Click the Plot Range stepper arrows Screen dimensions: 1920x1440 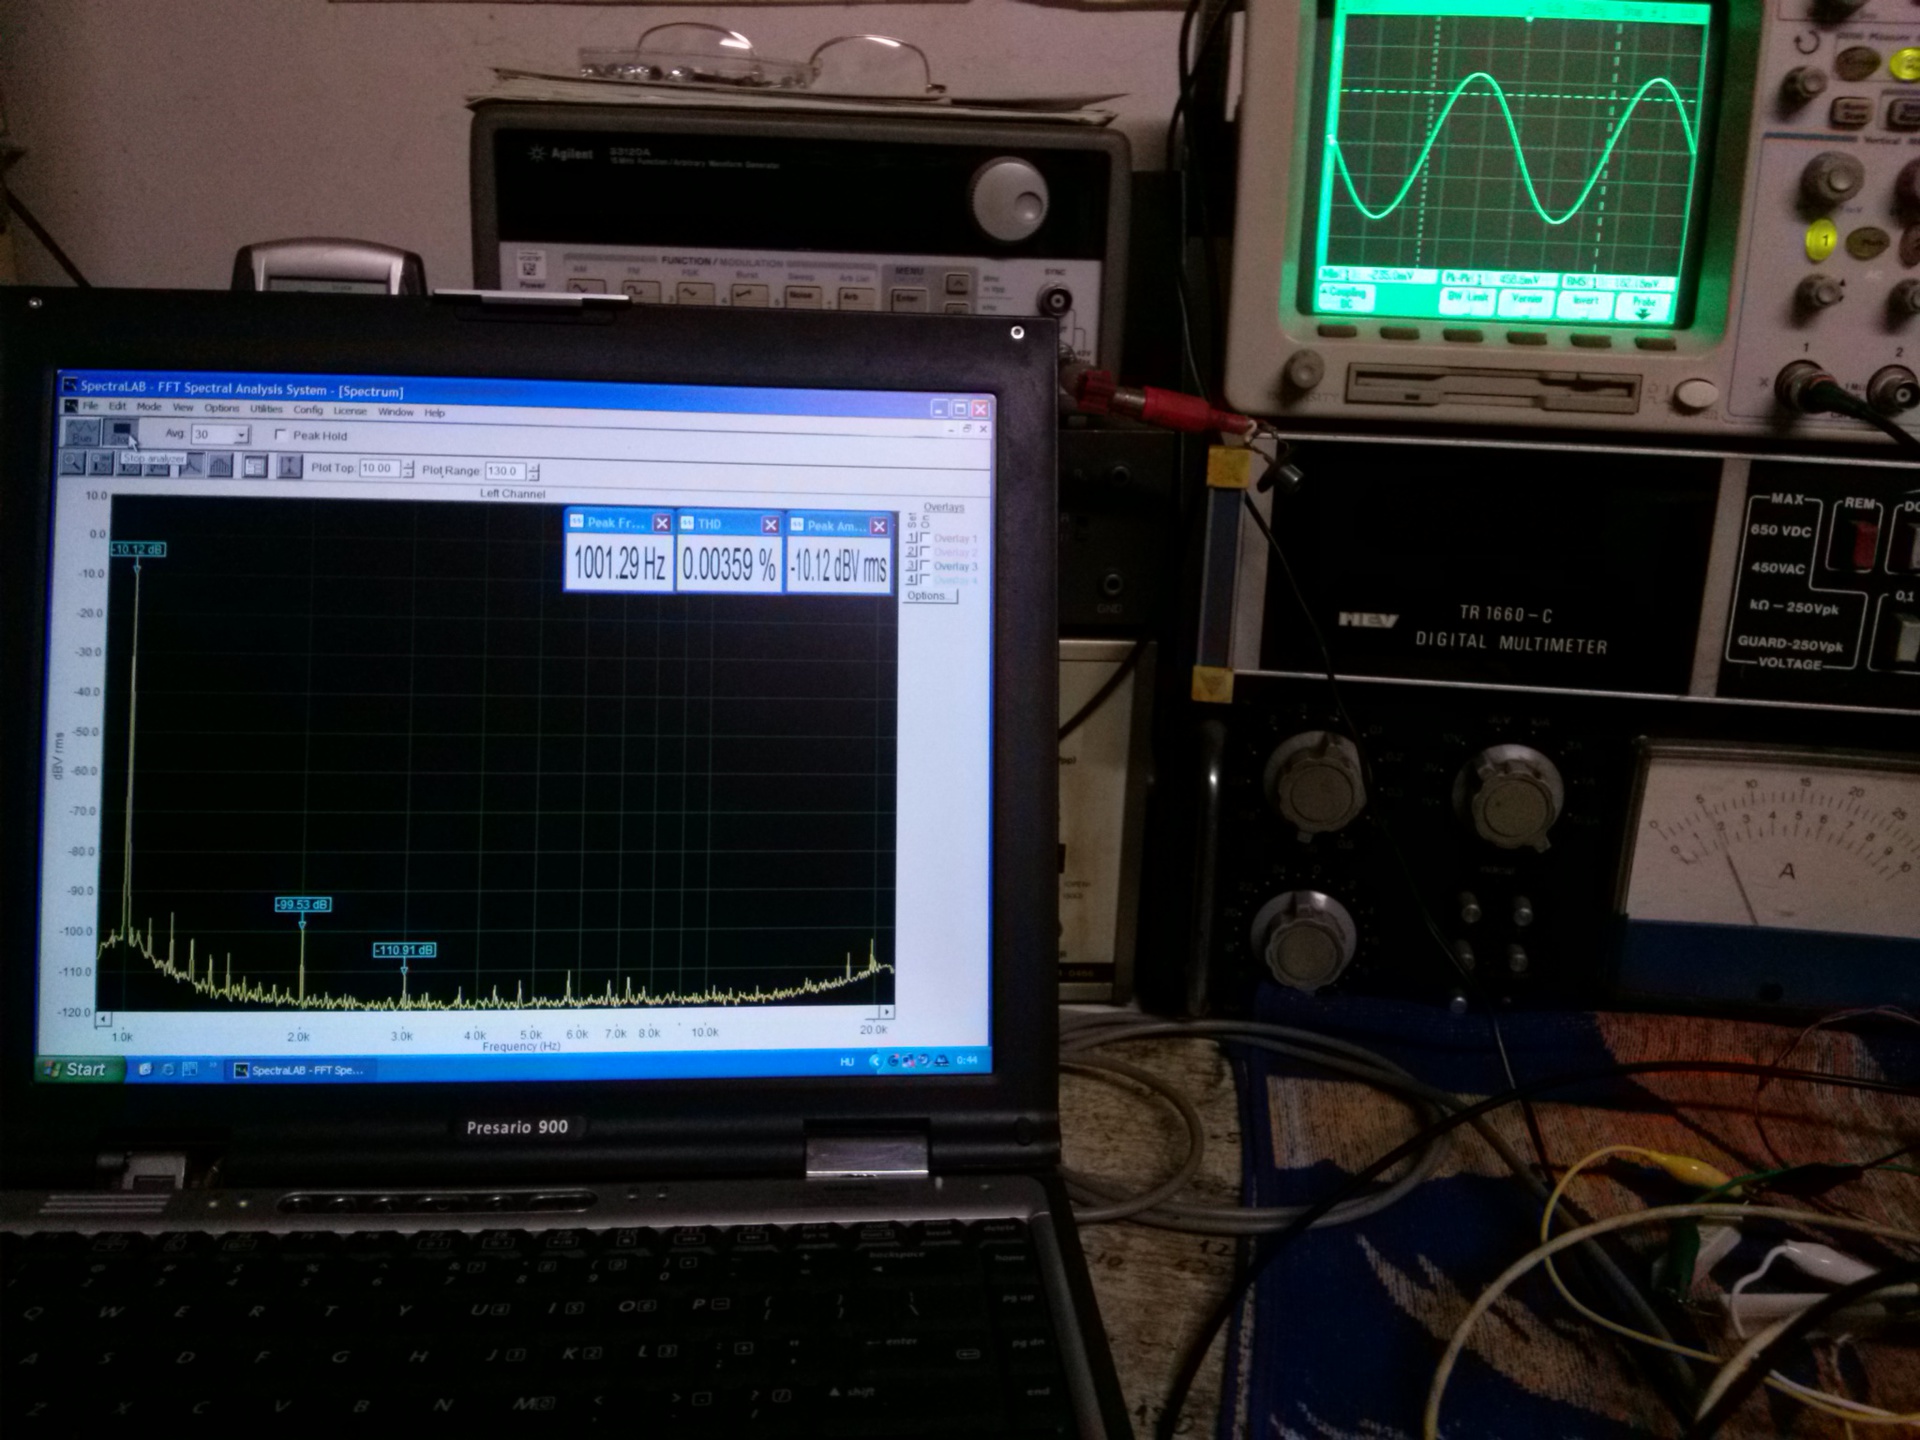(534, 471)
